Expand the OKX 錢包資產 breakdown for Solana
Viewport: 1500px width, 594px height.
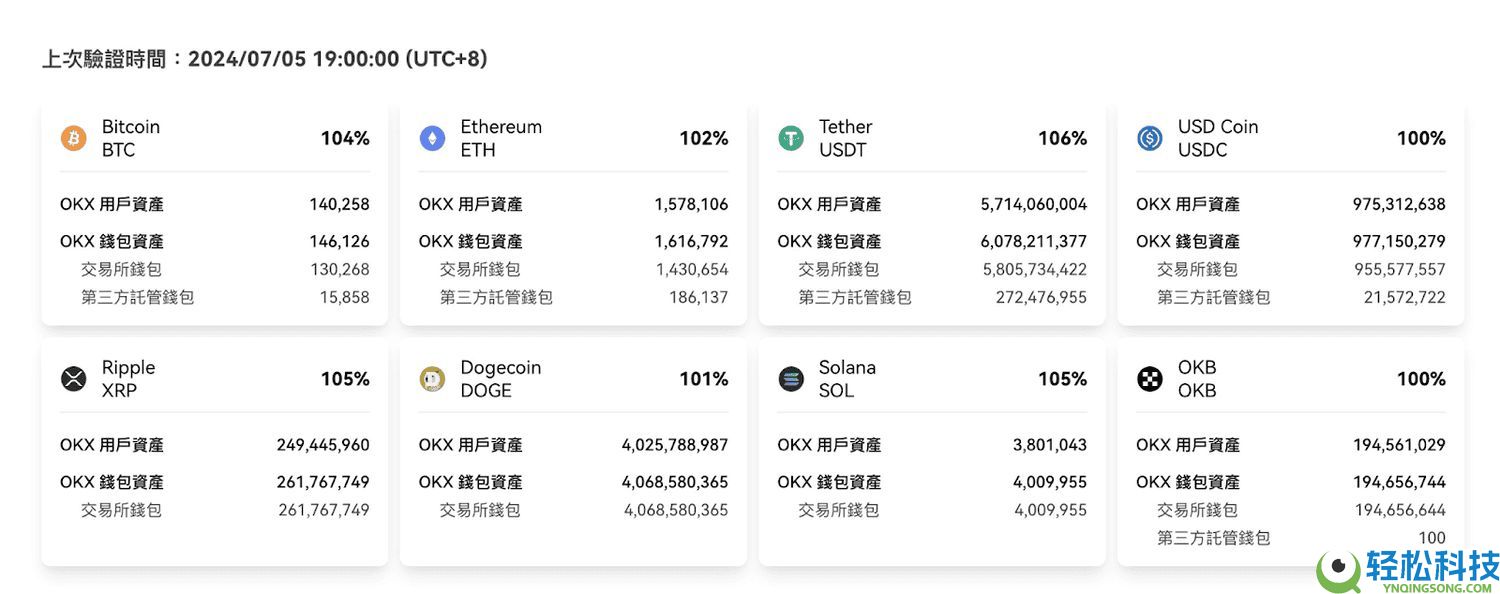(x=931, y=482)
